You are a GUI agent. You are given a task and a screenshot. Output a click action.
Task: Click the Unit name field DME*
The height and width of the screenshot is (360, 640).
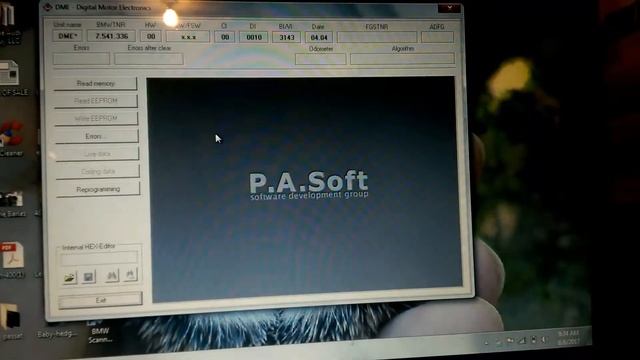coord(67,36)
